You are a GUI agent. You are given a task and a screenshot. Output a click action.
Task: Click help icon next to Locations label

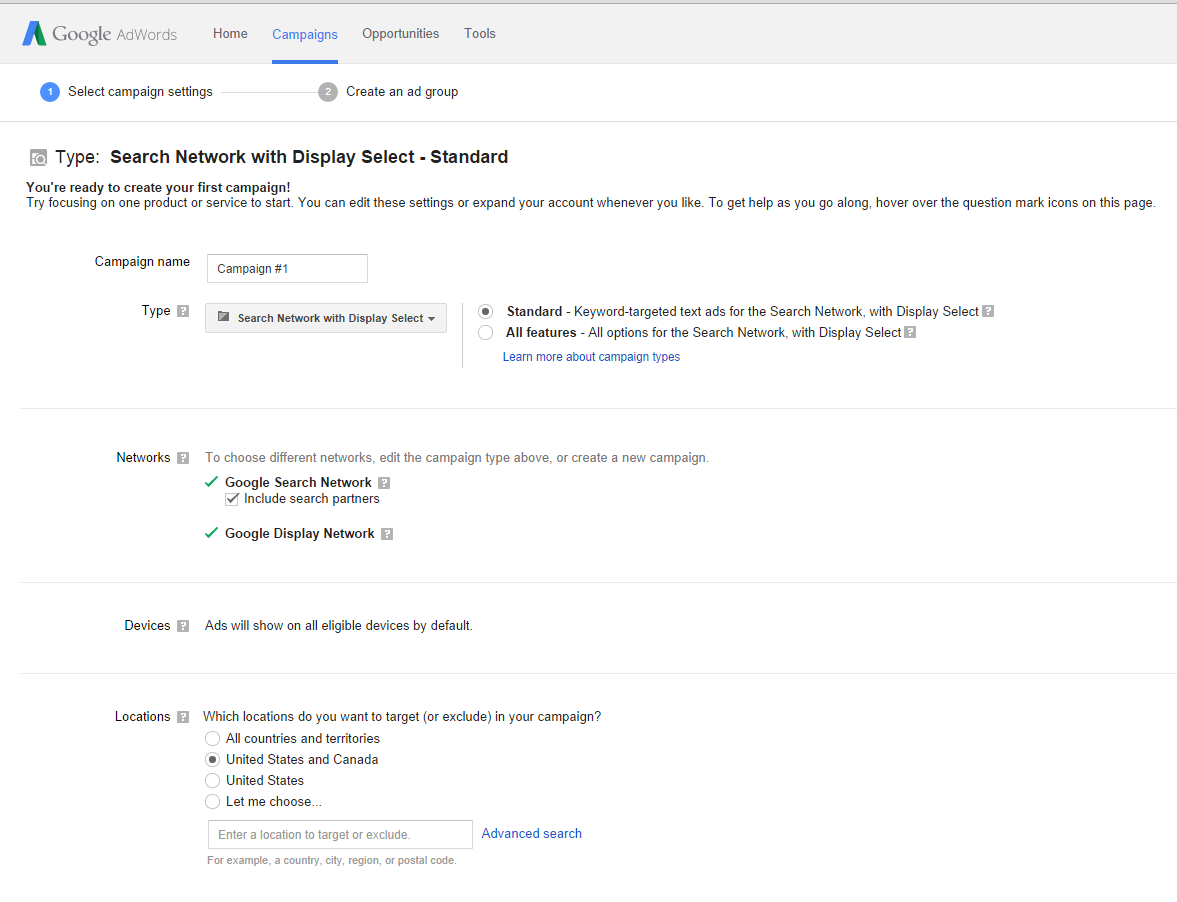point(183,717)
